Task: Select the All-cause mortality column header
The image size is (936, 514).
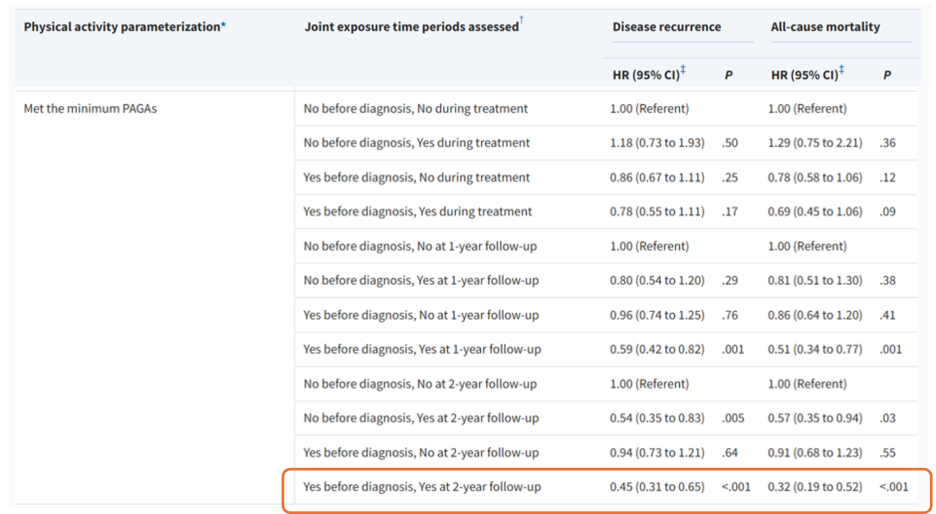Action: coord(825,27)
